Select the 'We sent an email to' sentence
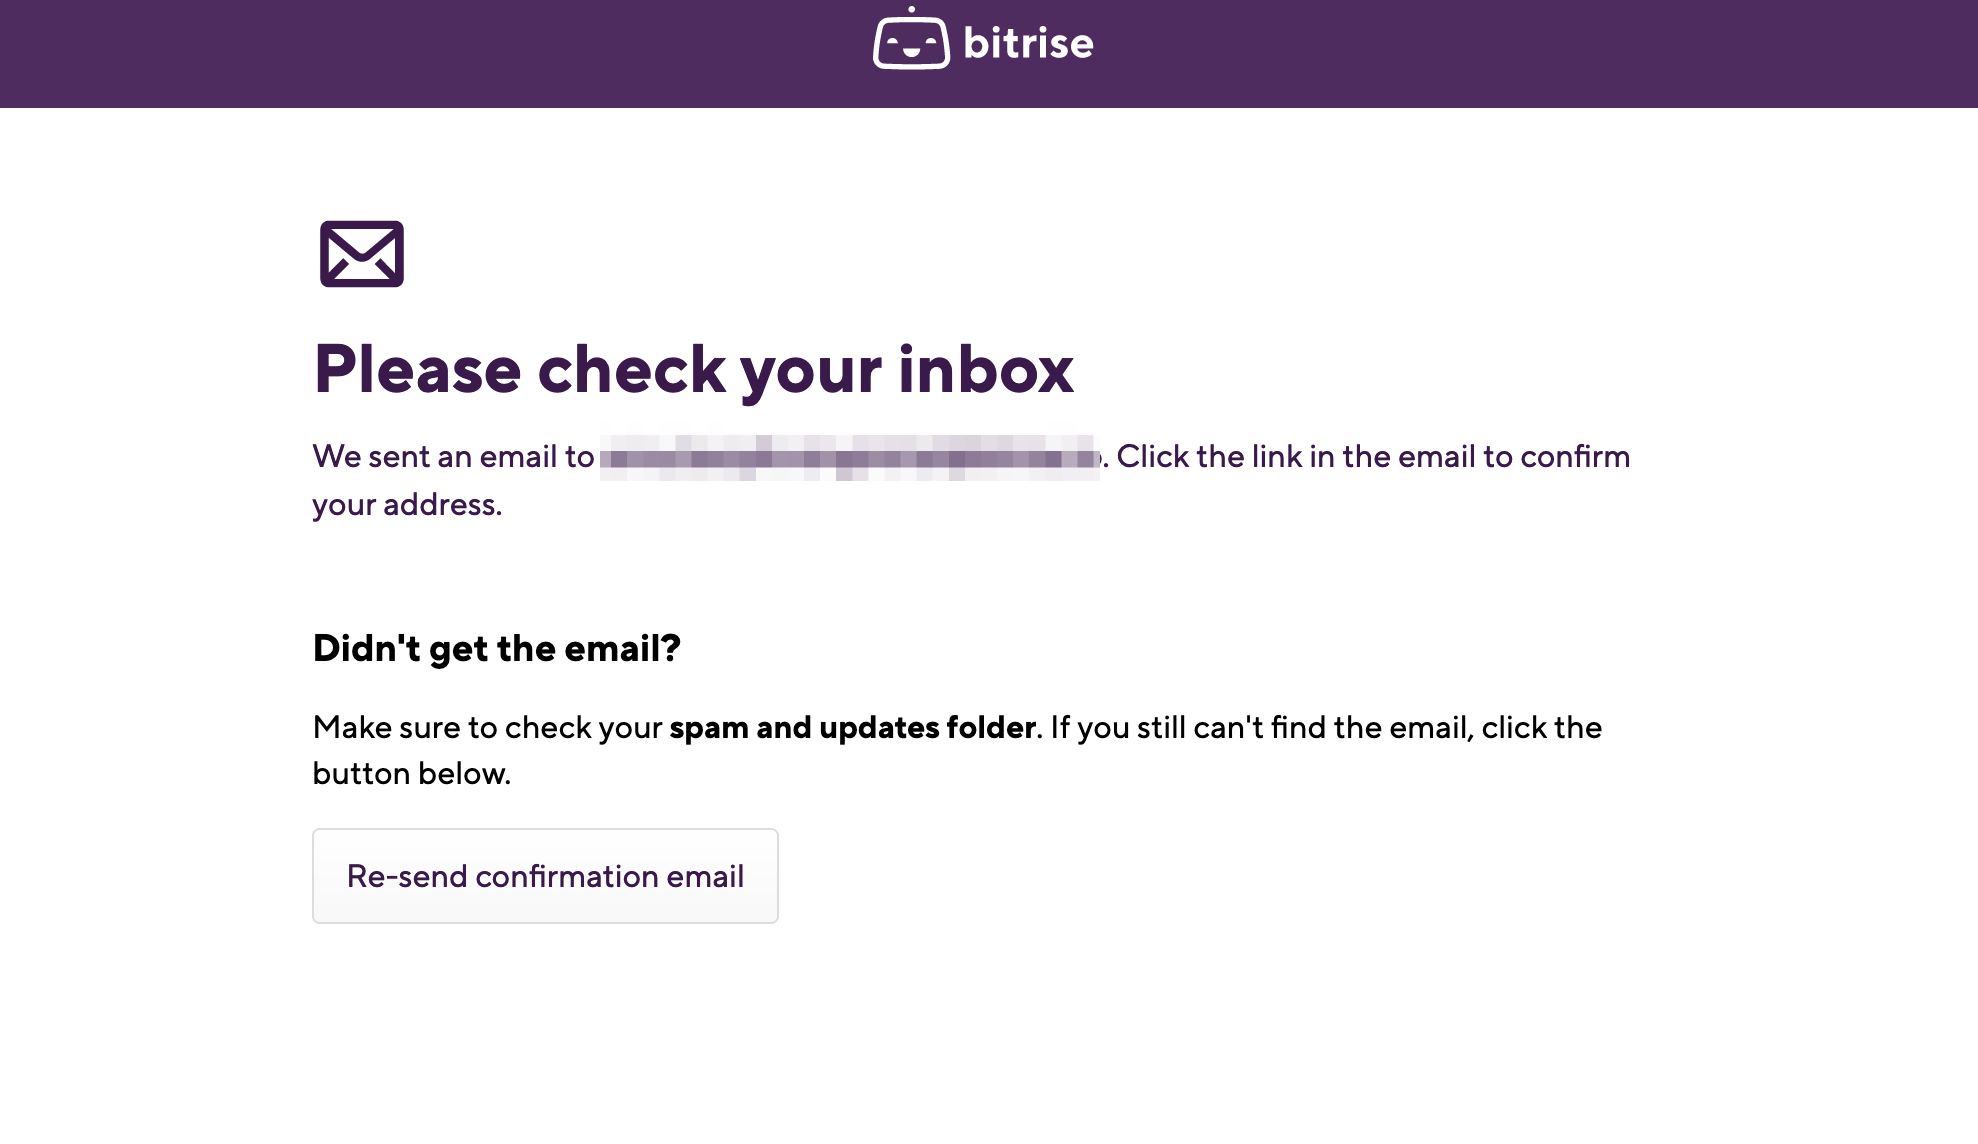This screenshot has height=1144, width=1978. pyautogui.click(x=450, y=457)
